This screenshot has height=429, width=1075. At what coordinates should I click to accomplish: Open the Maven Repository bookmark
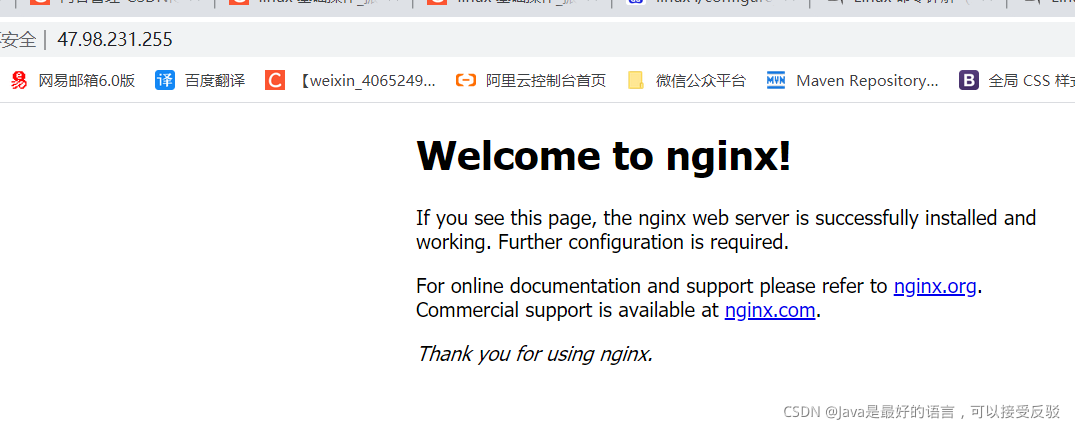852,81
